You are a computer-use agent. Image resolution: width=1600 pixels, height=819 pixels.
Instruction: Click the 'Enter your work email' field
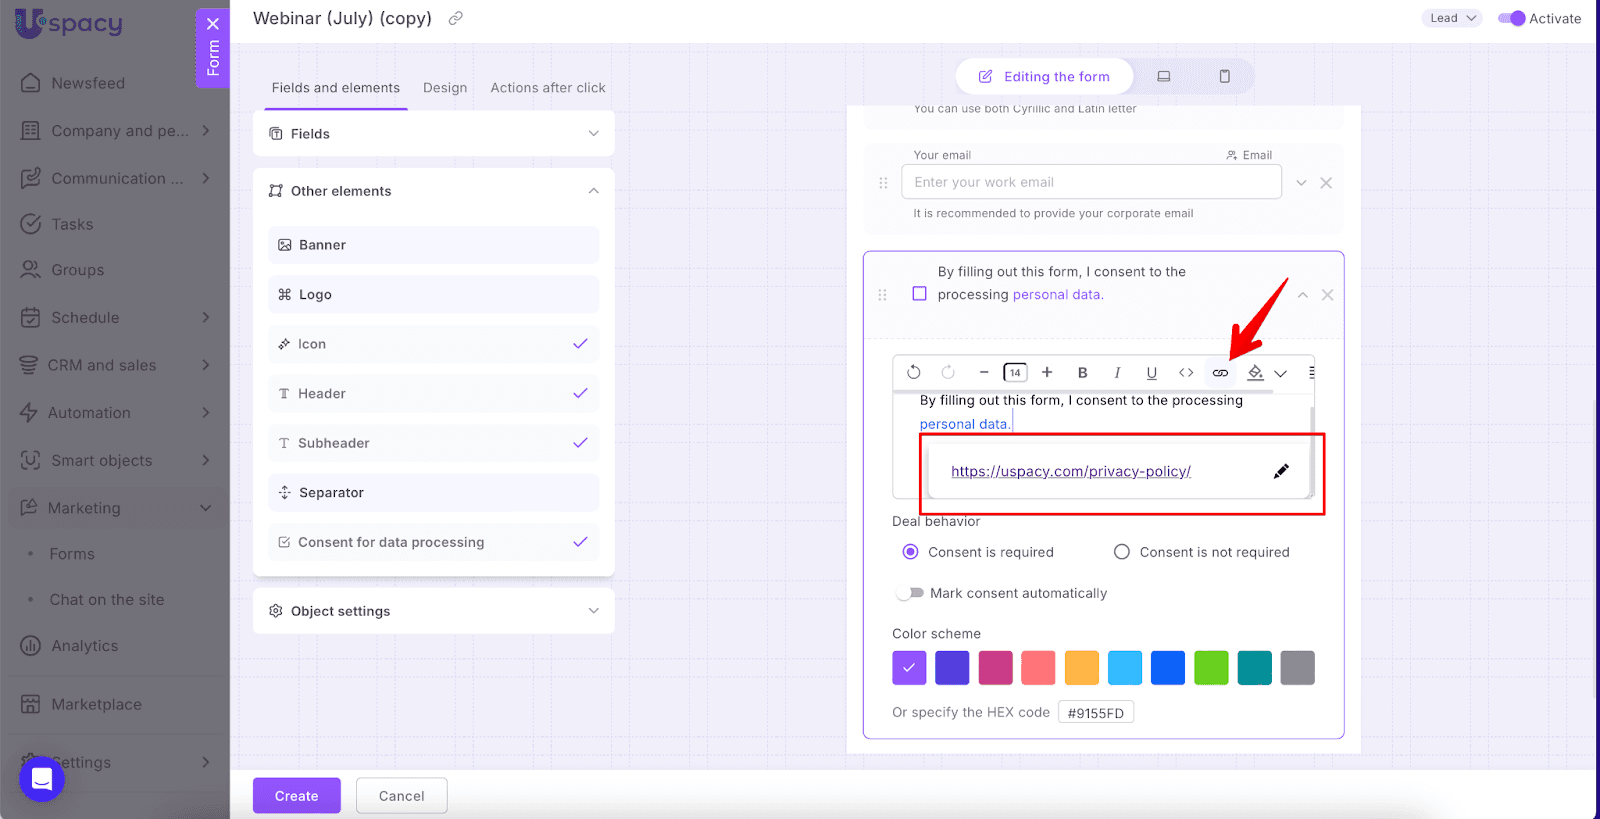pyautogui.click(x=1091, y=182)
